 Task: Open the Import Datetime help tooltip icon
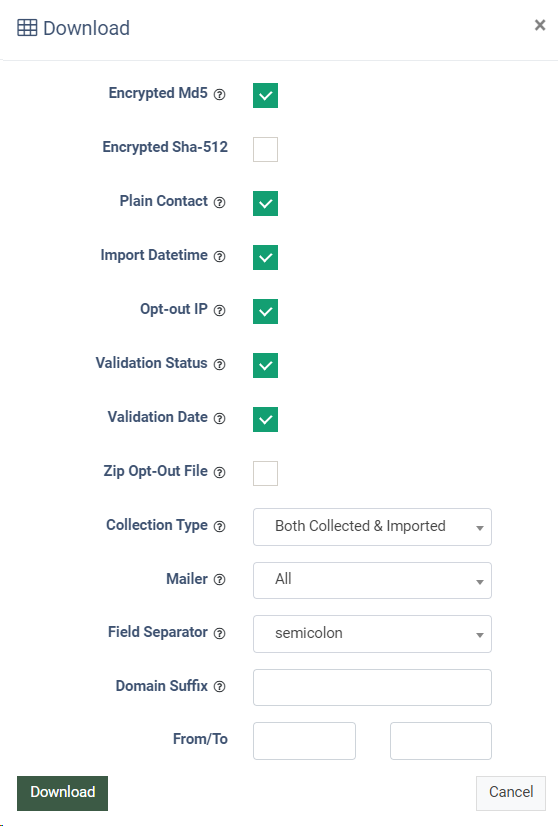pyautogui.click(x=220, y=257)
